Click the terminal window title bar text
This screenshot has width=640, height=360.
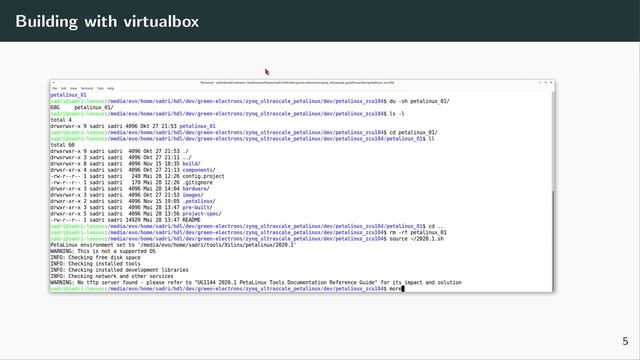pyautogui.click(x=297, y=82)
